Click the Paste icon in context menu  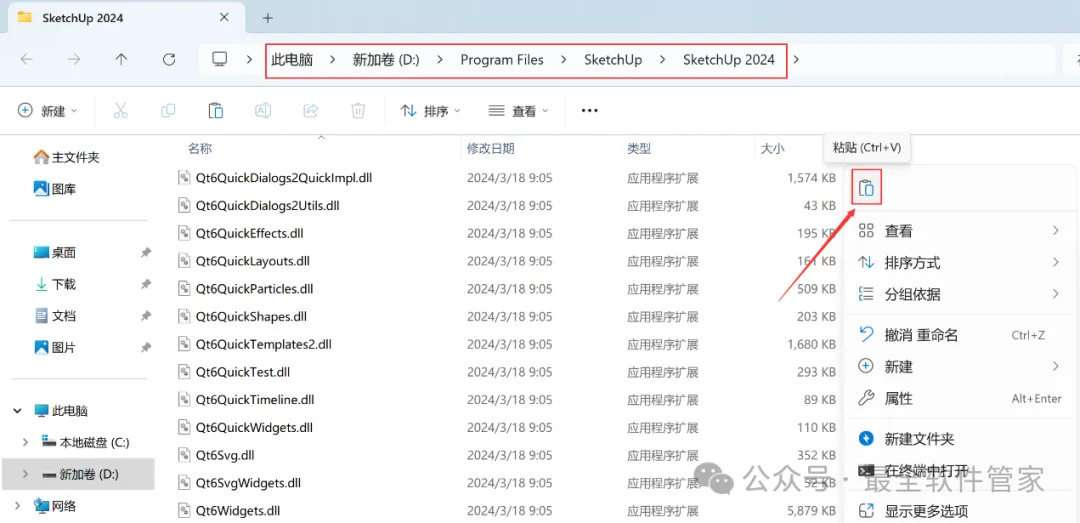coord(866,187)
